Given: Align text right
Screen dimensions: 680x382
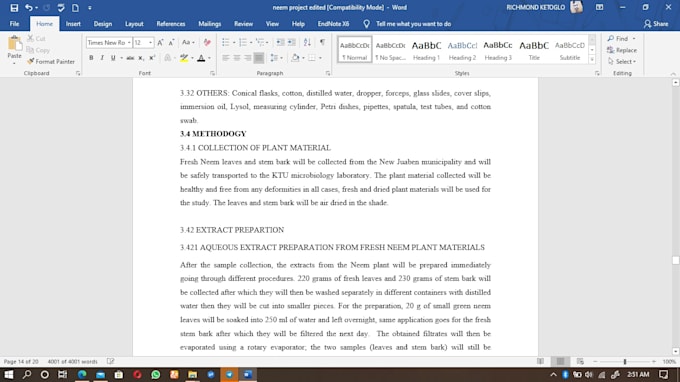Looking at the screenshot, I should 248,58.
